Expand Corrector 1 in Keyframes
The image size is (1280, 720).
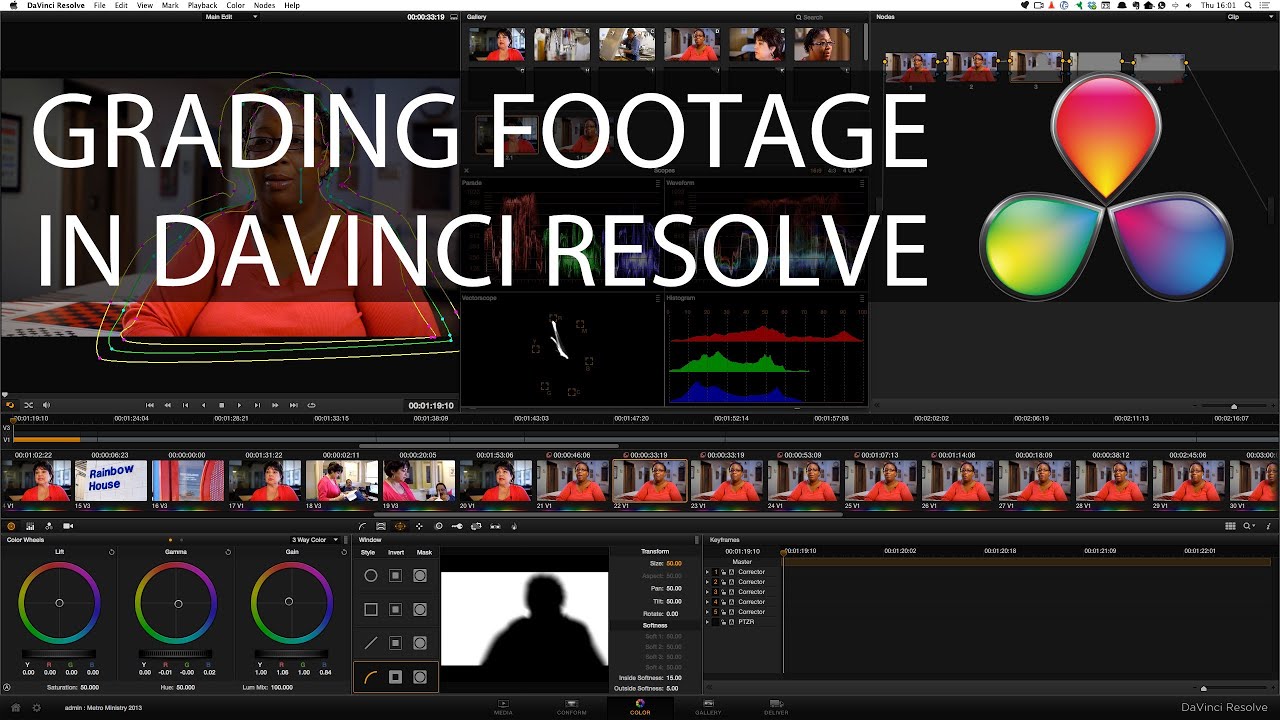point(707,572)
